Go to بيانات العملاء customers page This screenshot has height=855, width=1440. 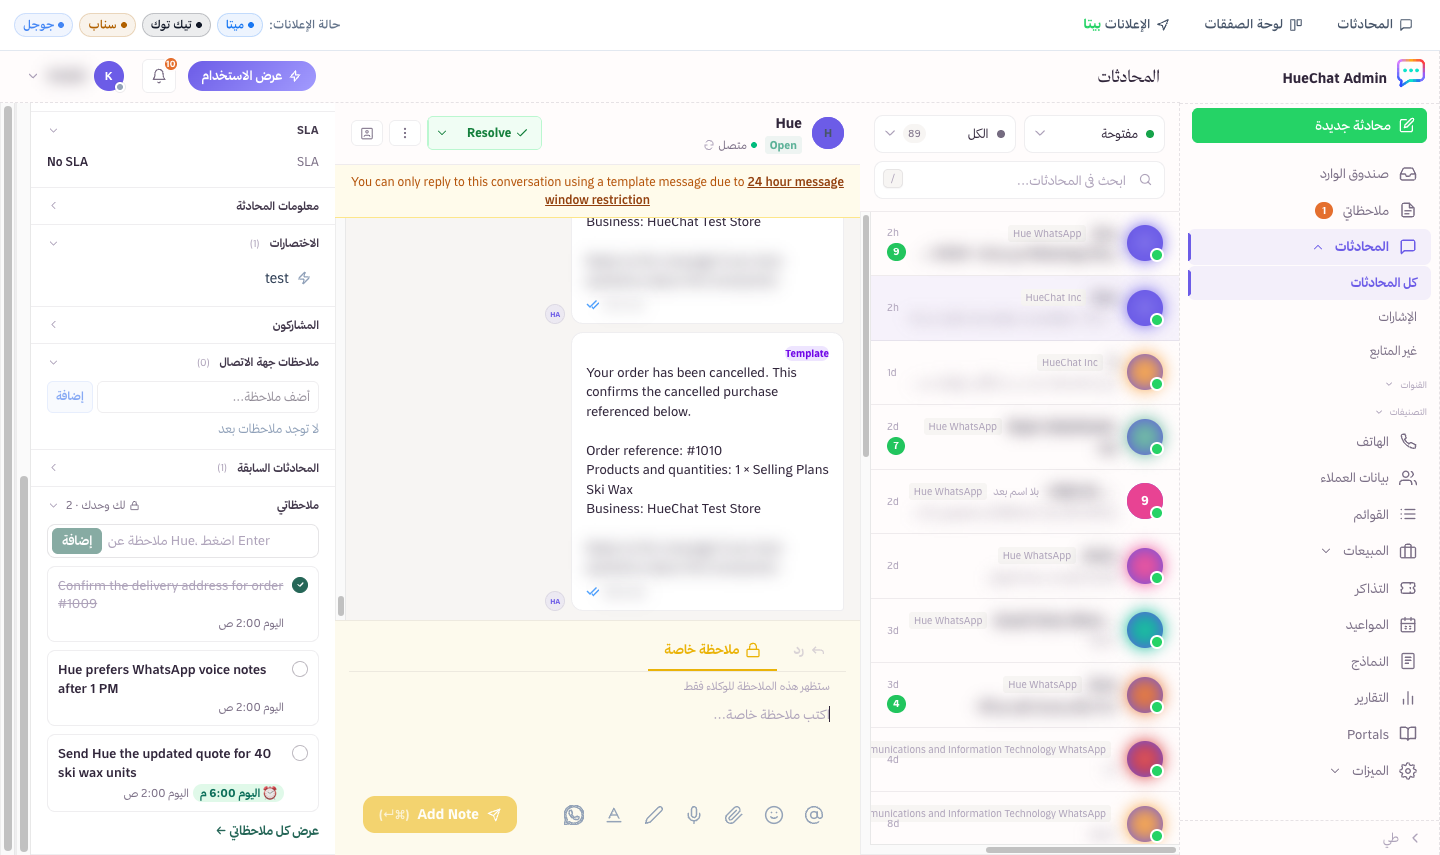(1309, 478)
